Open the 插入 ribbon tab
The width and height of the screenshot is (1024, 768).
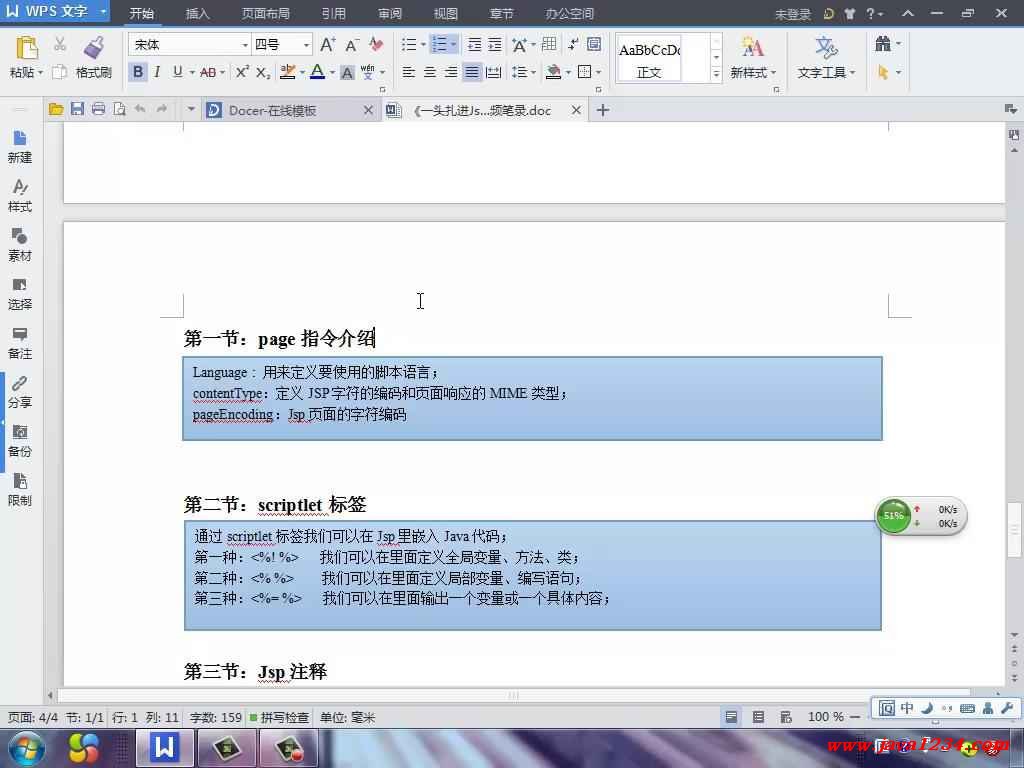tap(198, 14)
